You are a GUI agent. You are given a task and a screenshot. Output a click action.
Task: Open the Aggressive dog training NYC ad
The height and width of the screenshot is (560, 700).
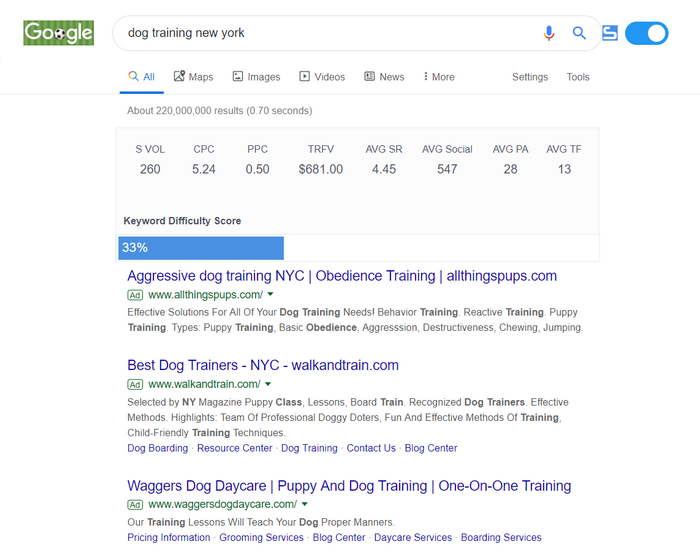(342, 276)
